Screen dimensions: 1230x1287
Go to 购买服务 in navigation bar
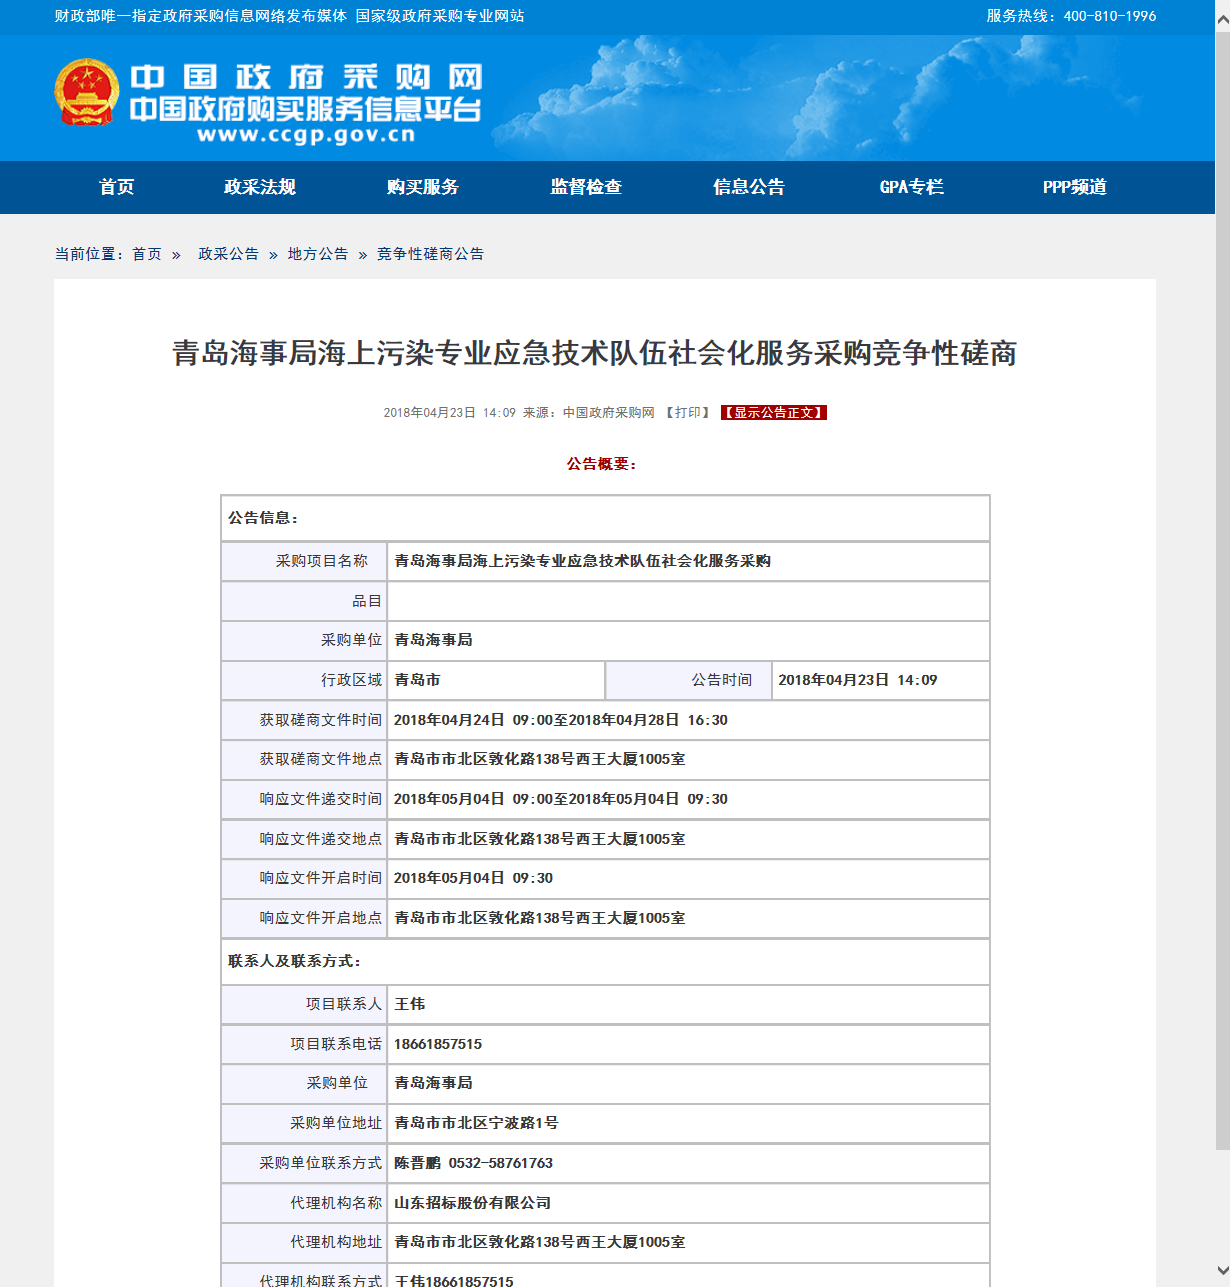click(423, 187)
